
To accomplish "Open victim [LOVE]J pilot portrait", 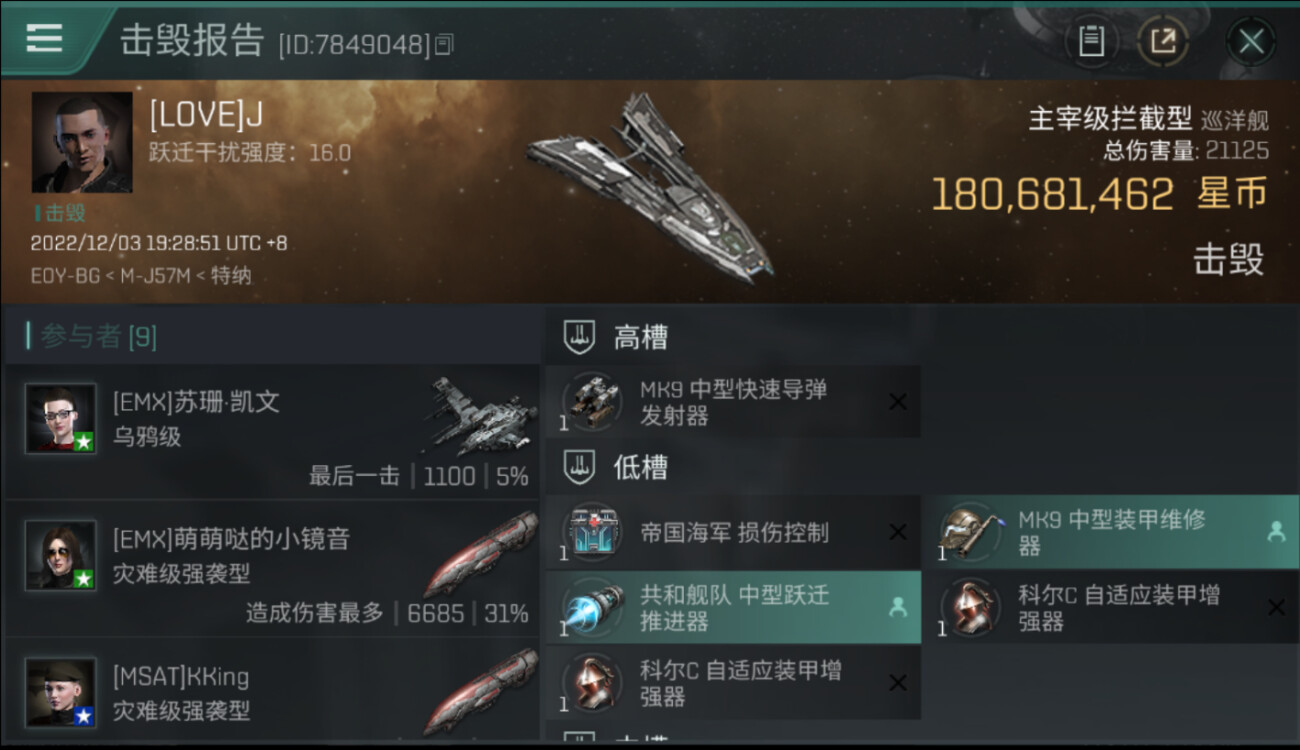I will (82, 142).
